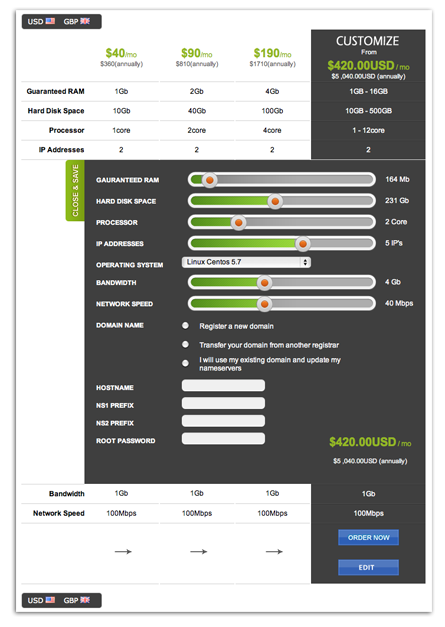Click the Network Speed row label in table
The height and width of the screenshot is (627, 445).
tap(59, 513)
